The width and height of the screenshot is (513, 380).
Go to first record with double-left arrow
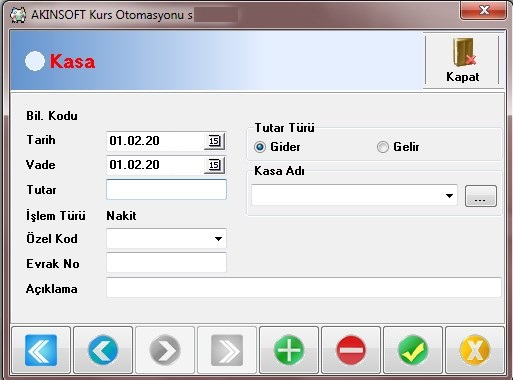coord(41,350)
